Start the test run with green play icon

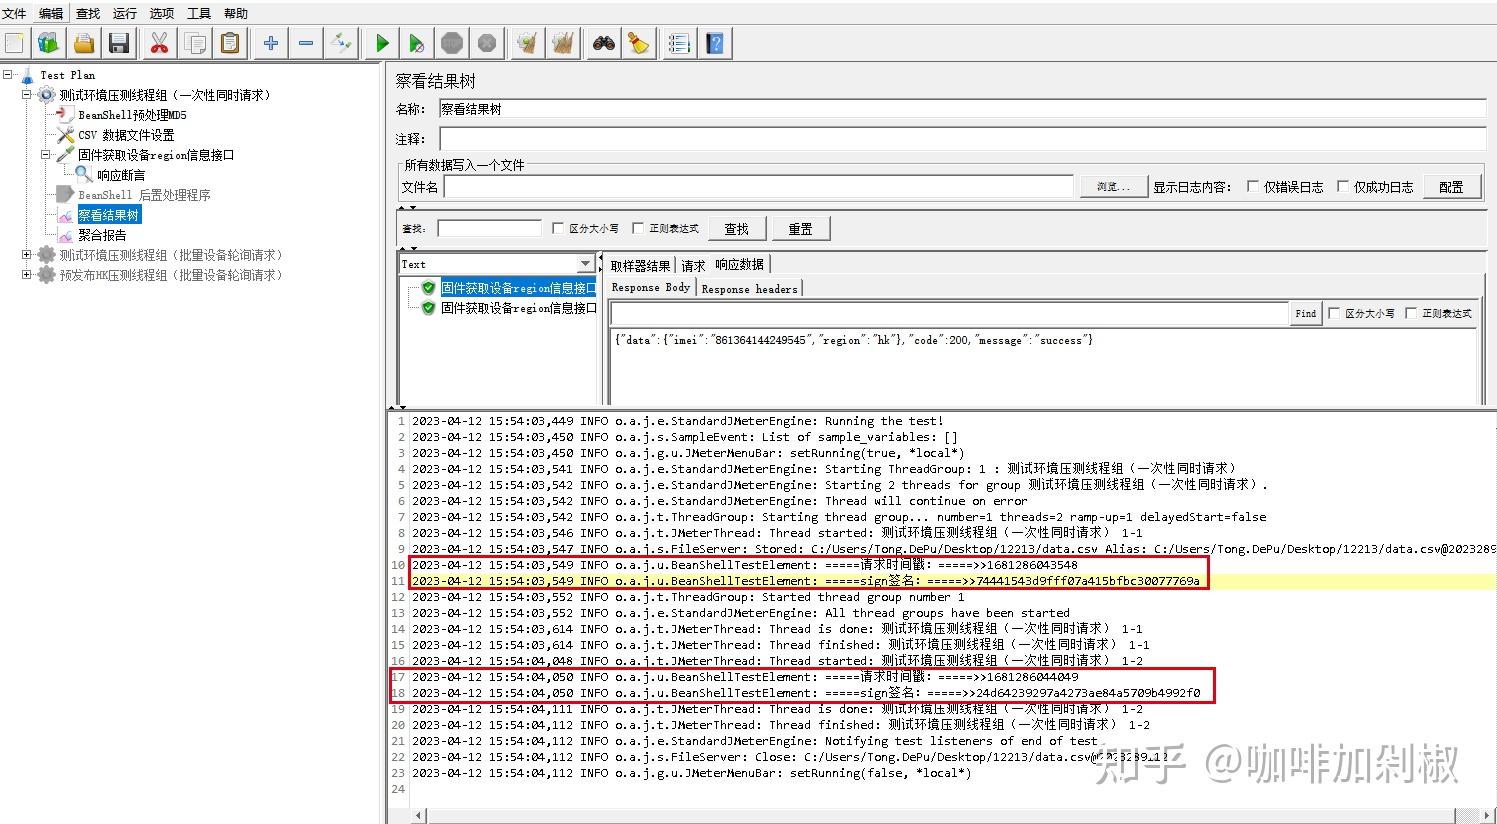381,42
